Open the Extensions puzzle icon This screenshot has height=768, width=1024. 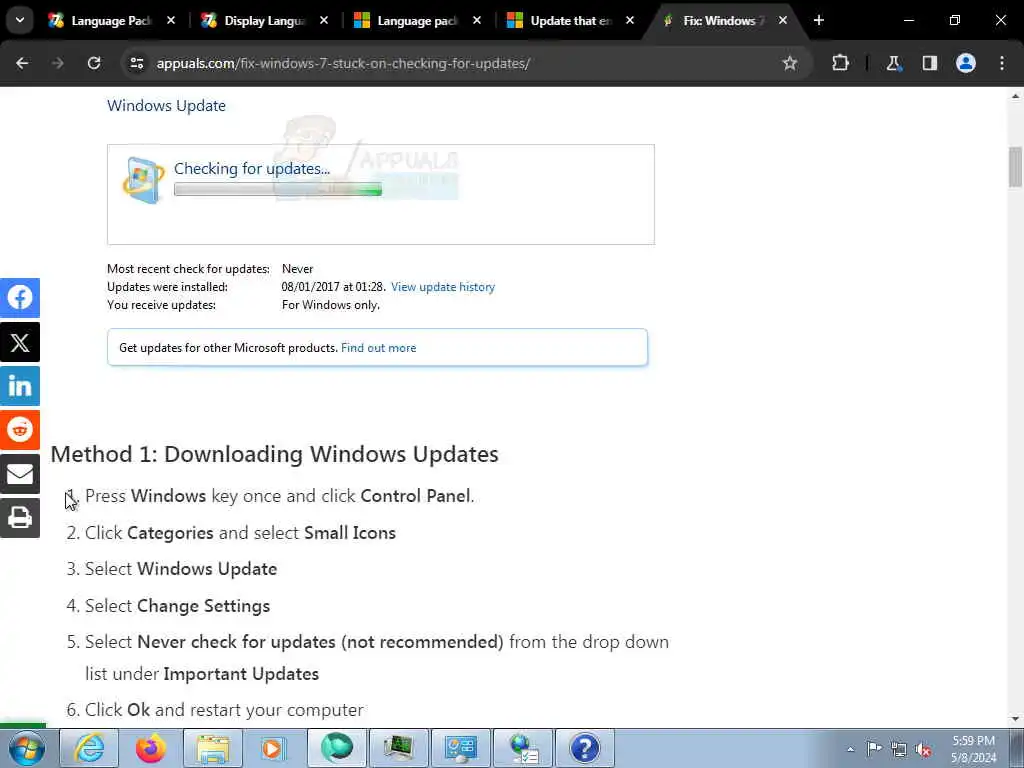click(840, 63)
